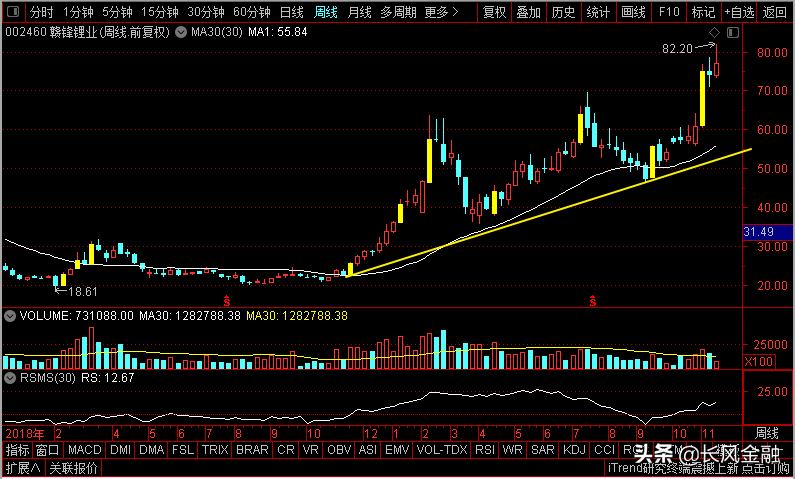Expand the VOLUME indicator dropdown arrow
The width and height of the screenshot is (795, 479).
pyautogui.click(x=10, y=316)
